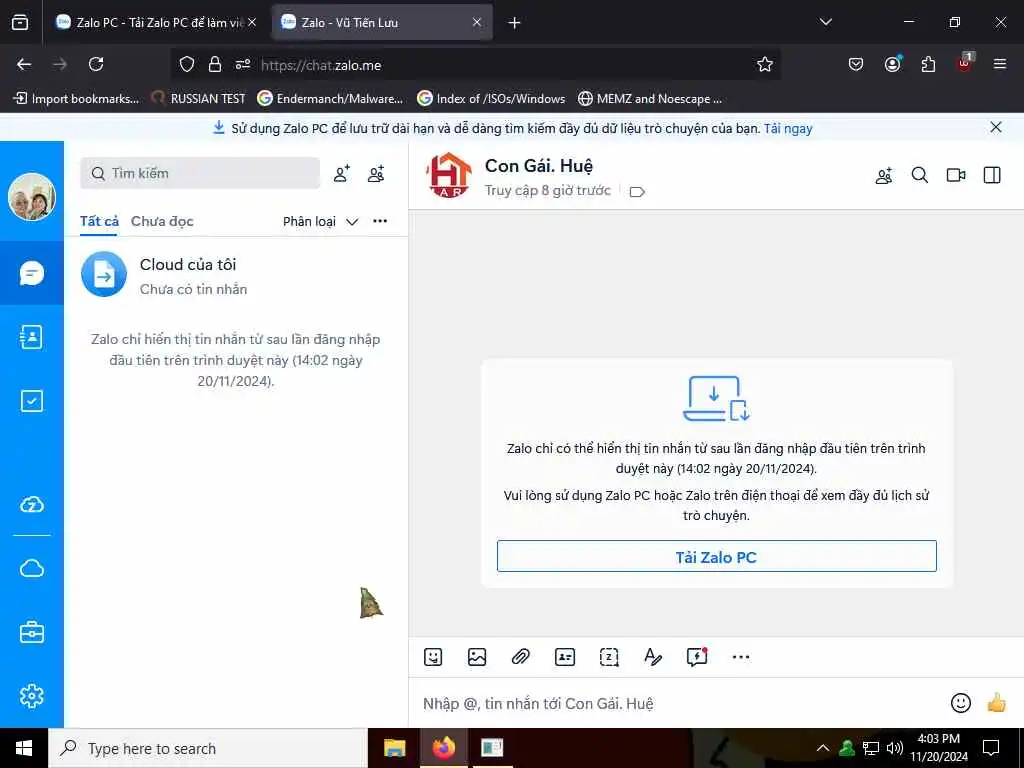Screen dimensions: 1024x768
Task: Open the three-dot menu next to Phân loại
Action: [380, 221]
